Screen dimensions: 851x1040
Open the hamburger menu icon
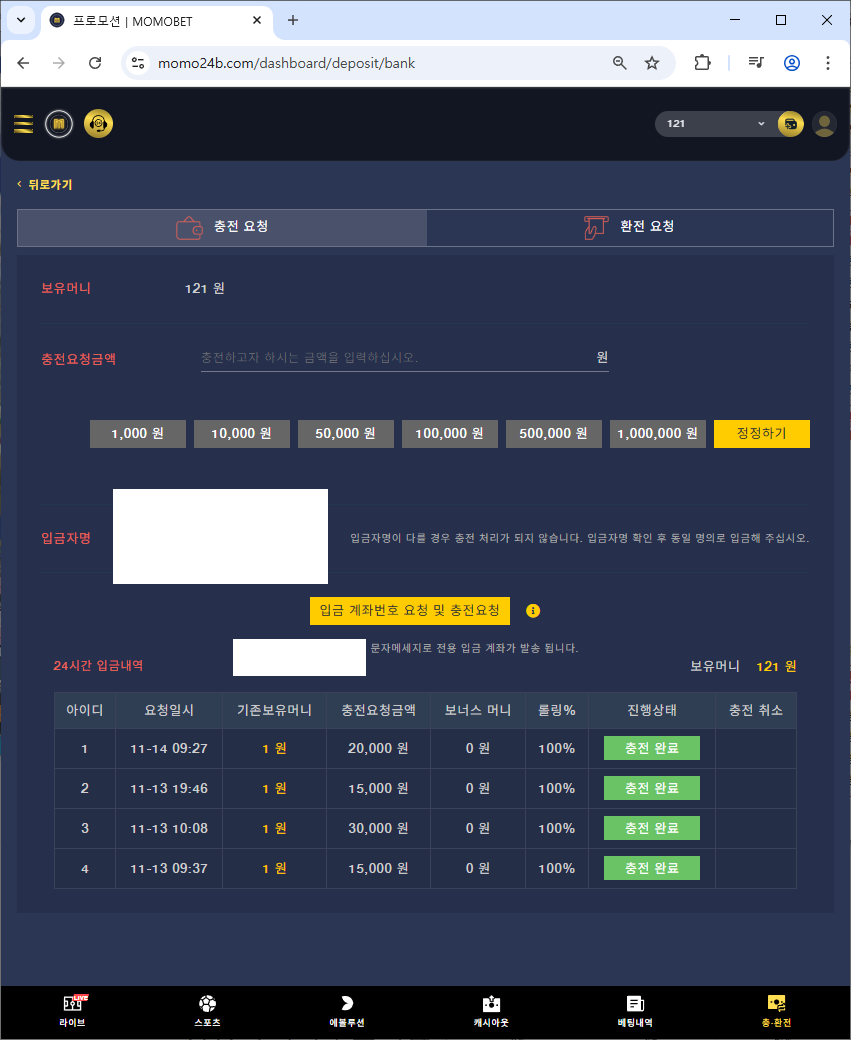coord(23,124)
